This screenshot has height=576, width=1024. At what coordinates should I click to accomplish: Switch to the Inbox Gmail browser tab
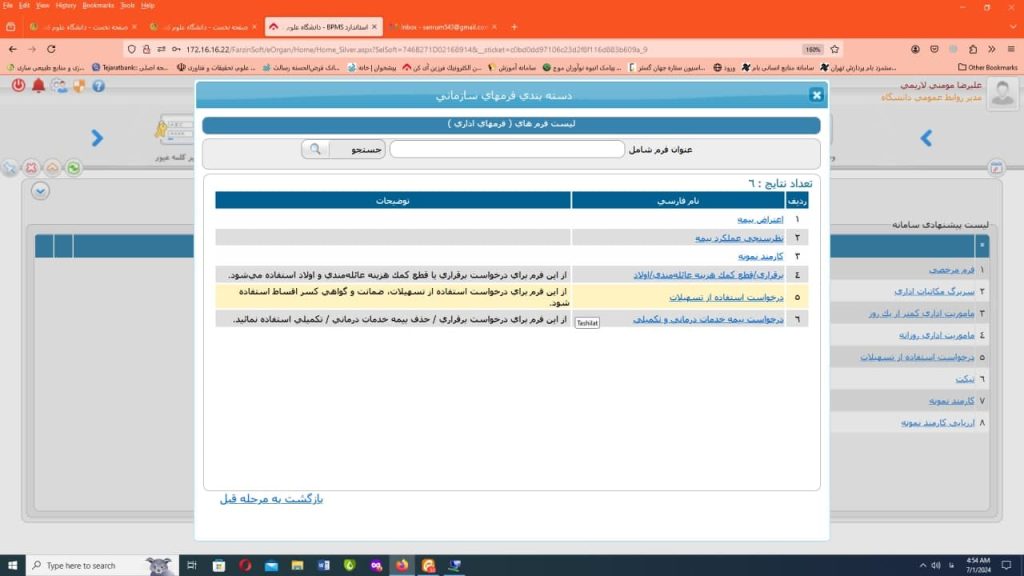coord(440,26)
